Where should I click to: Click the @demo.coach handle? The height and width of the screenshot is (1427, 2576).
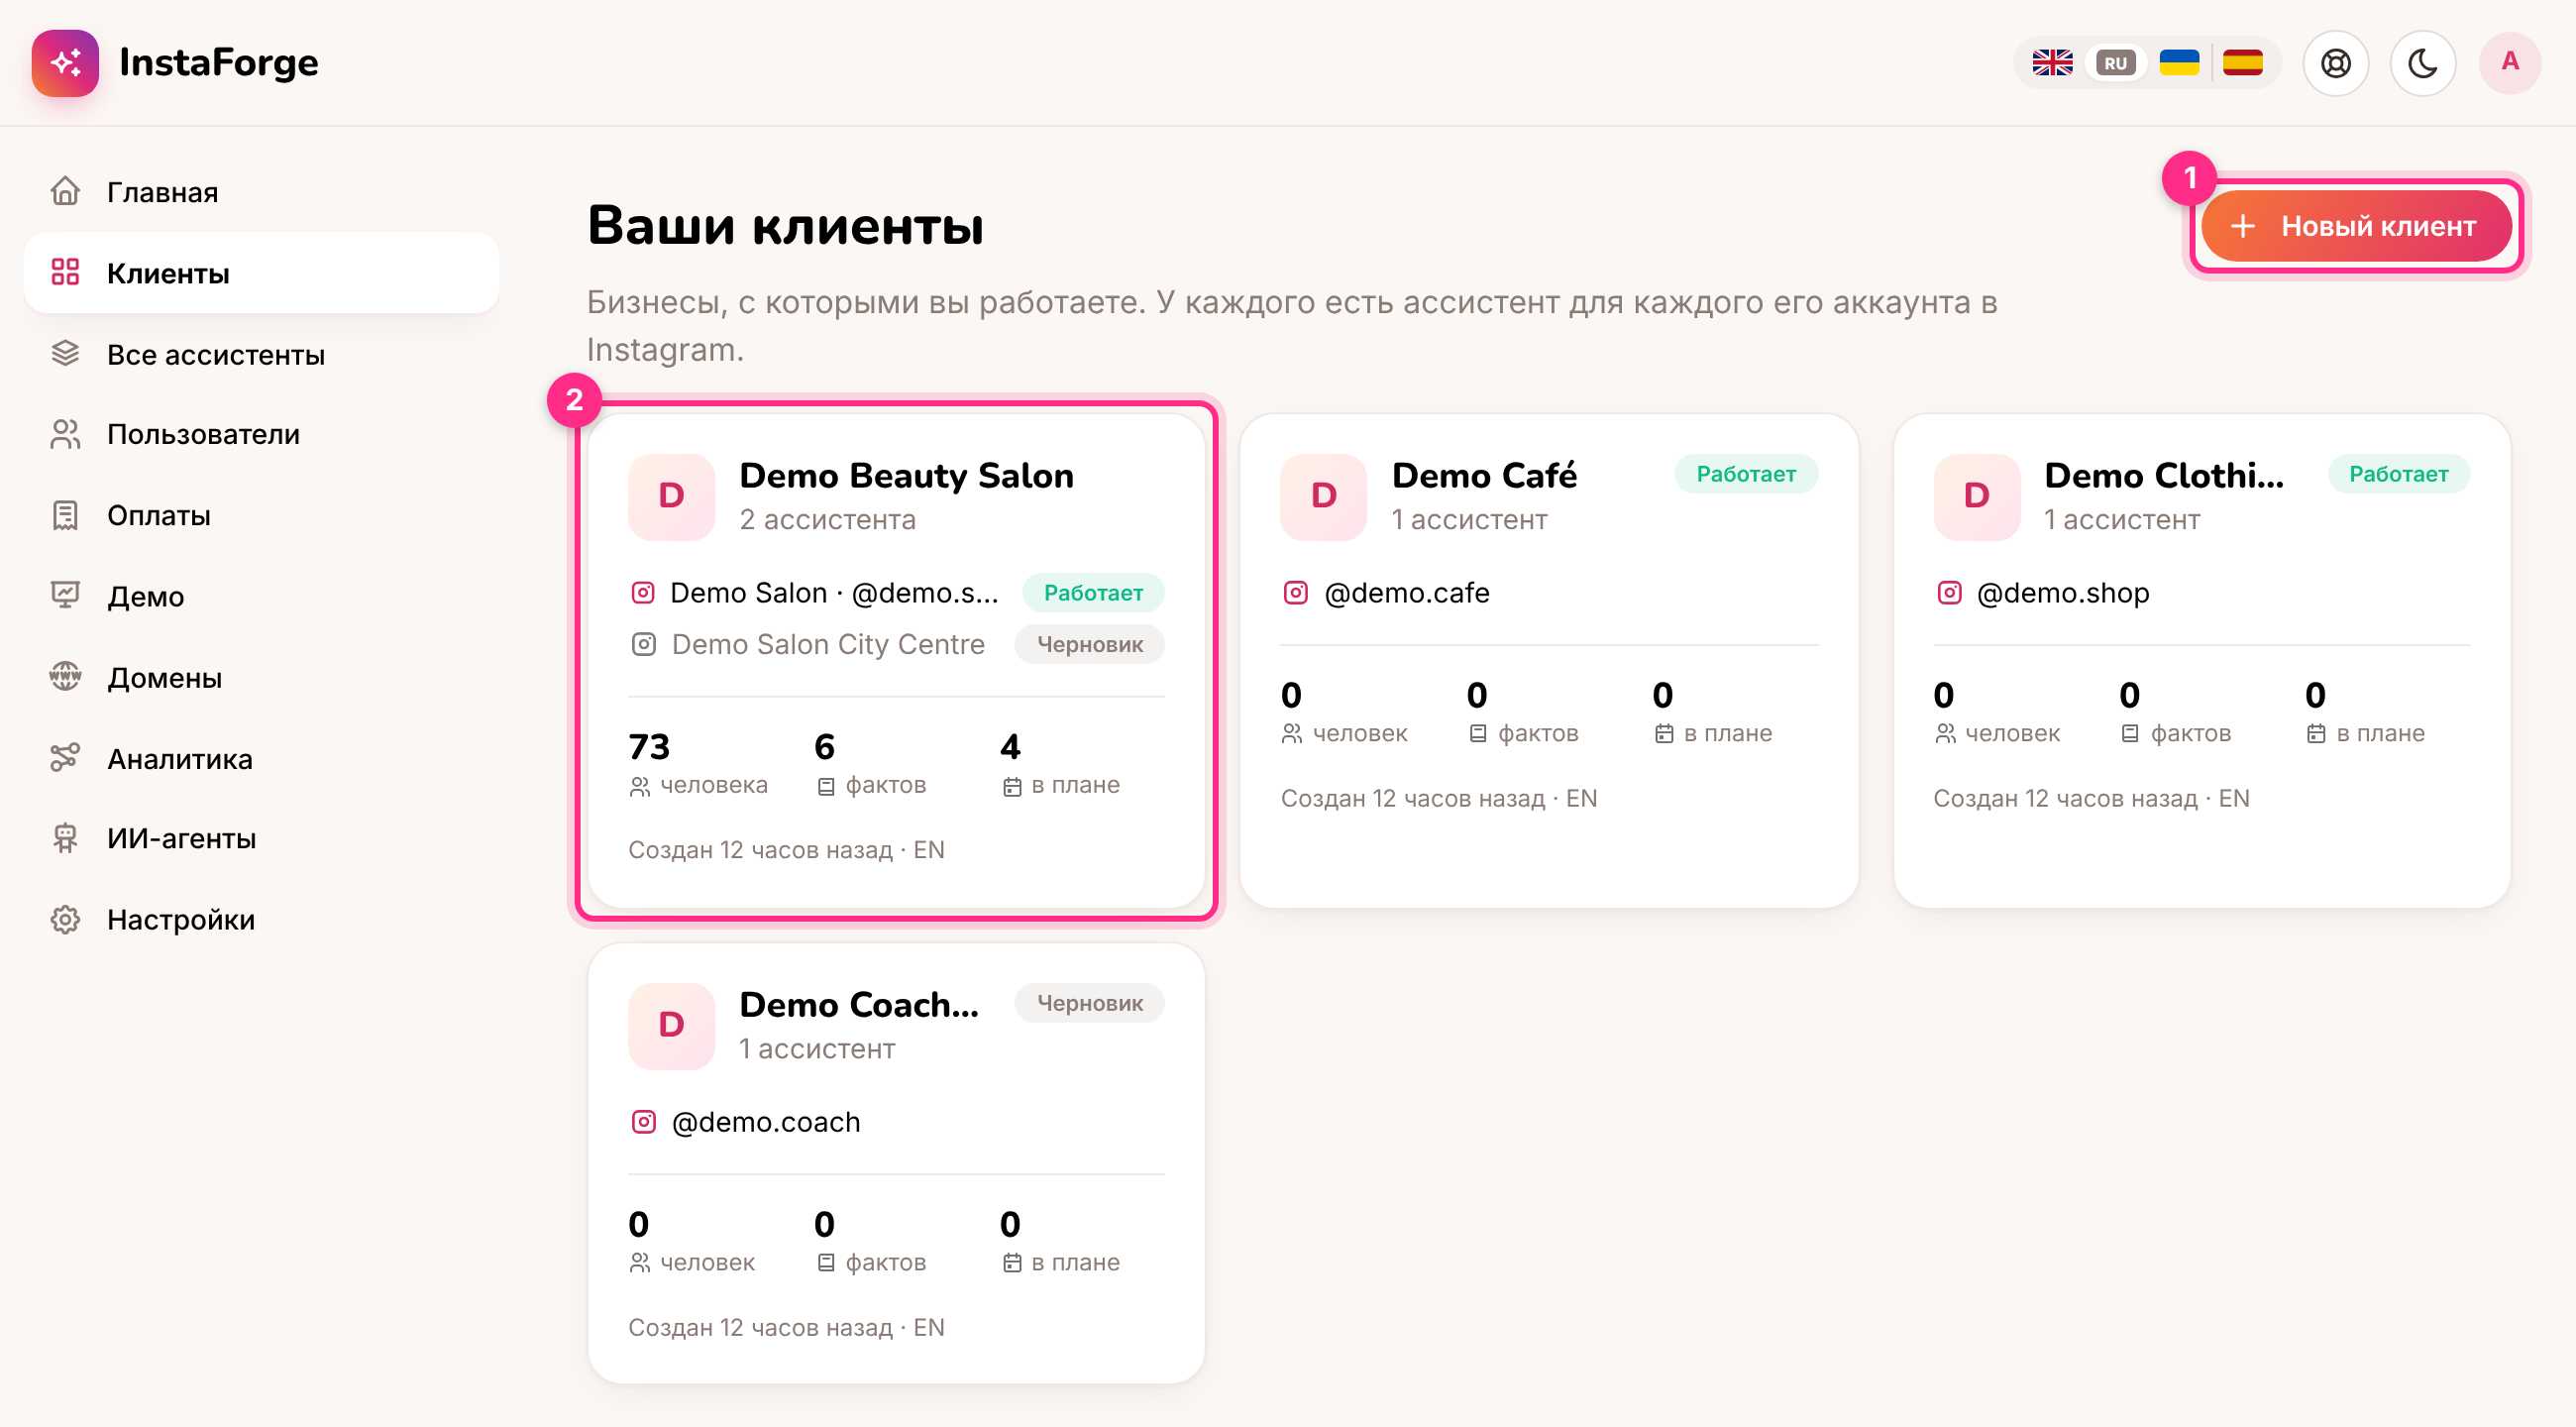click(x=765, y=1122)
